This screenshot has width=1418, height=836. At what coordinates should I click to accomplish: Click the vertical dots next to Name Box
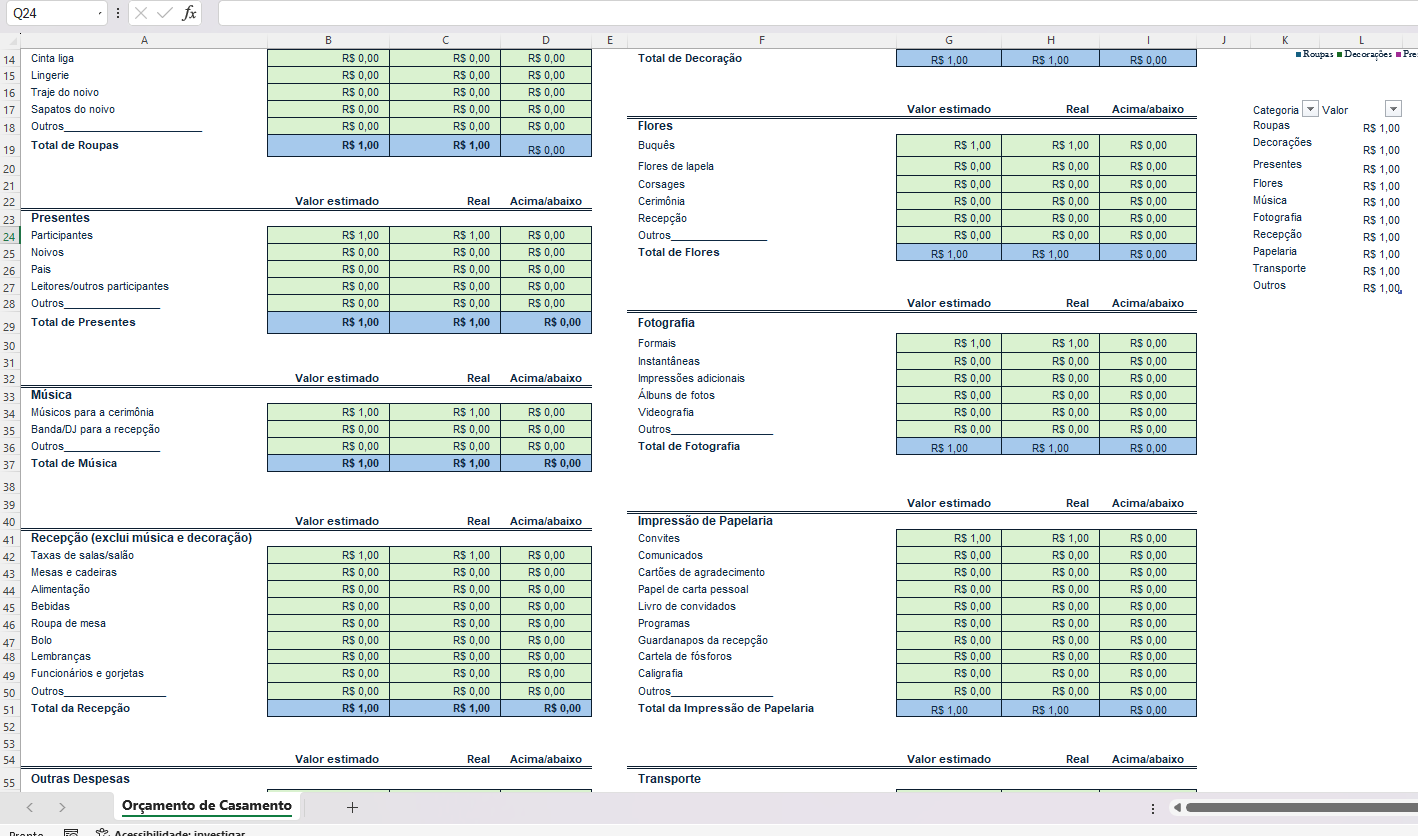click(x=118, y=13)
